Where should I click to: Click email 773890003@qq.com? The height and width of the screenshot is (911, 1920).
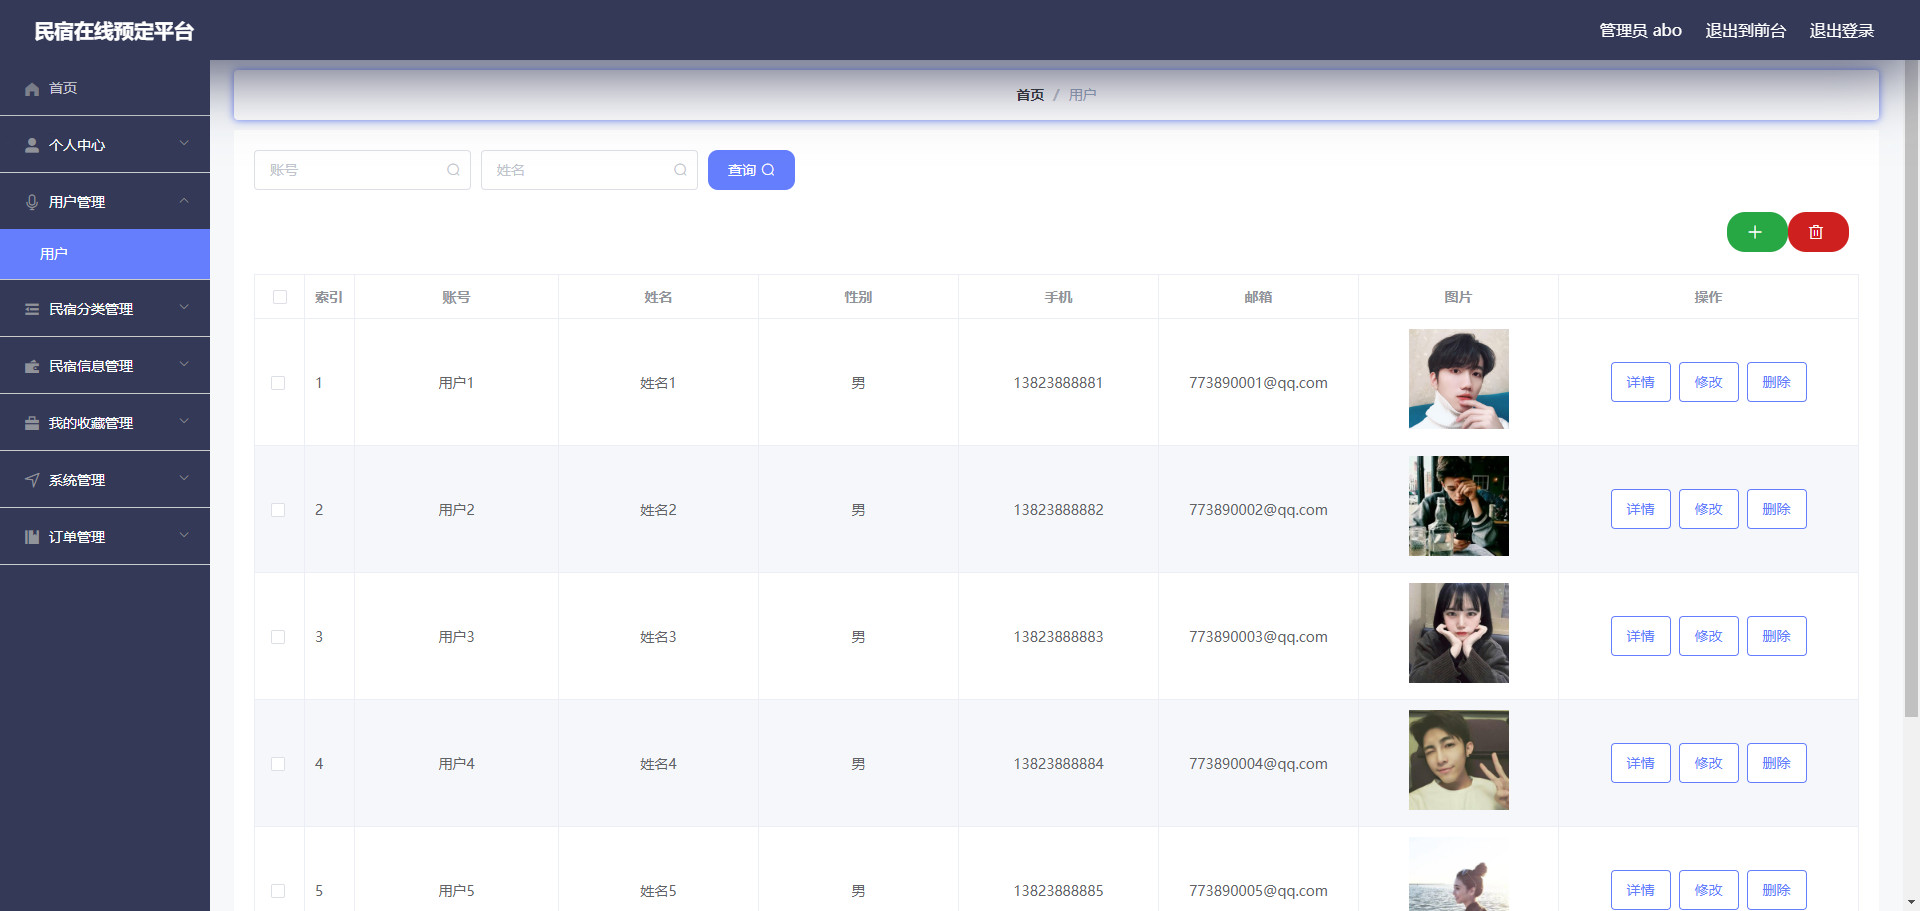[1258, 637]
